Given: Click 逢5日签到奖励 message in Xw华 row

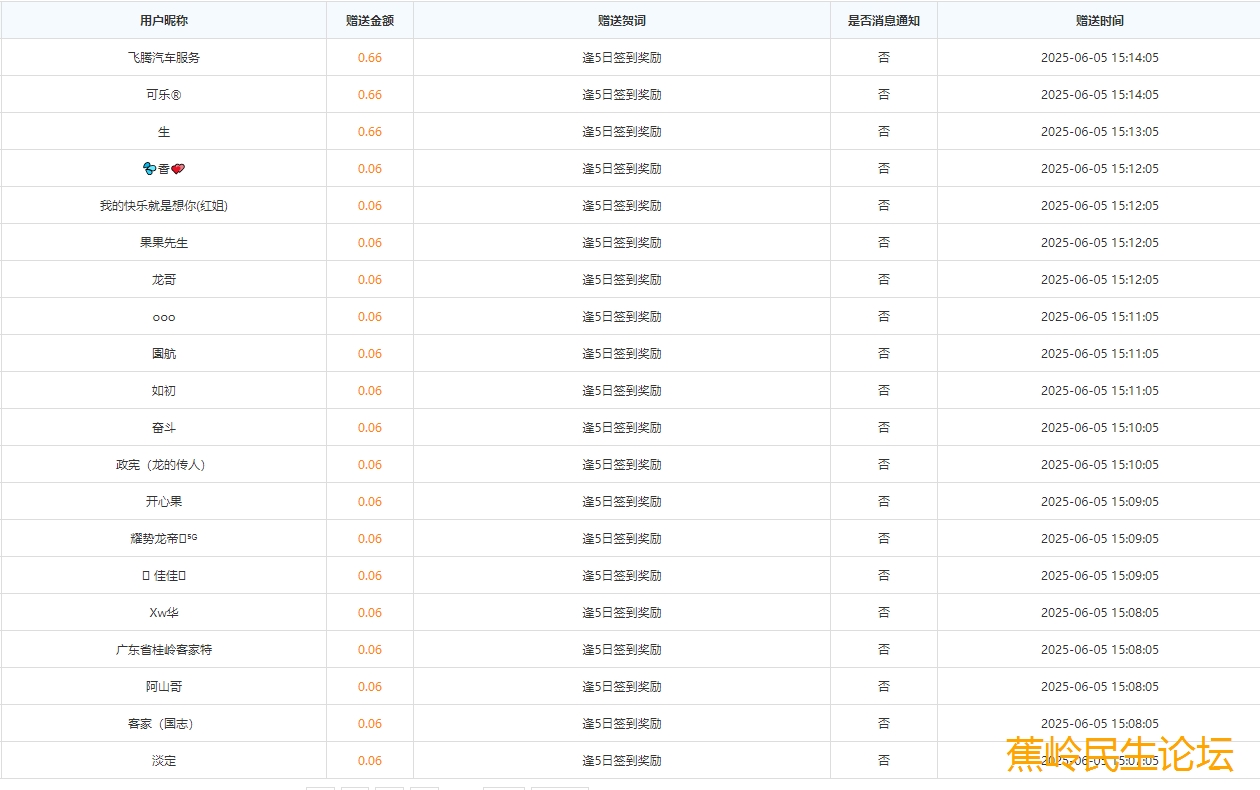Looking at the screenshot, I should coord(622,613).
